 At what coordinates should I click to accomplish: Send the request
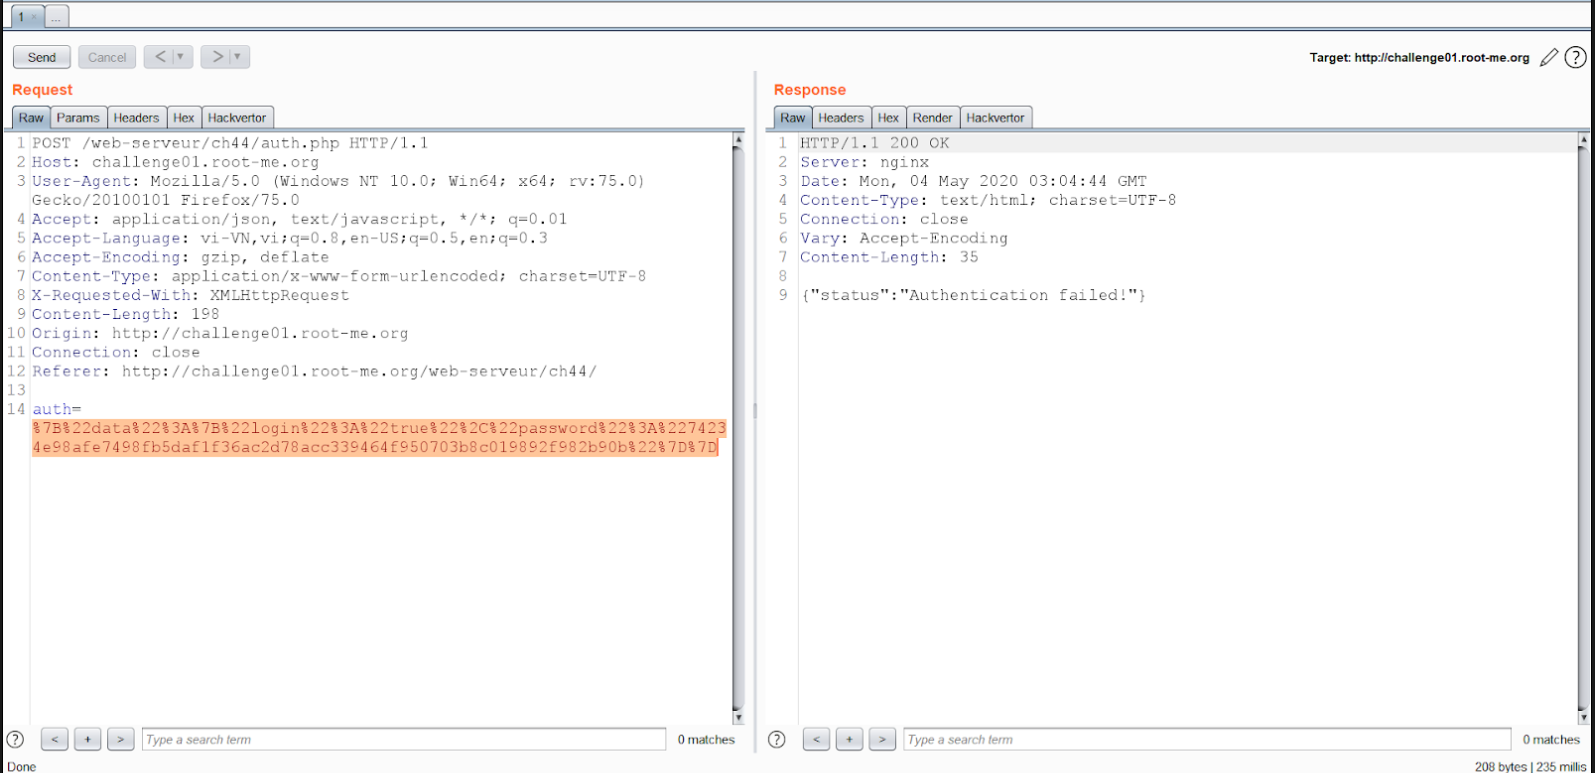click(42, 57)
